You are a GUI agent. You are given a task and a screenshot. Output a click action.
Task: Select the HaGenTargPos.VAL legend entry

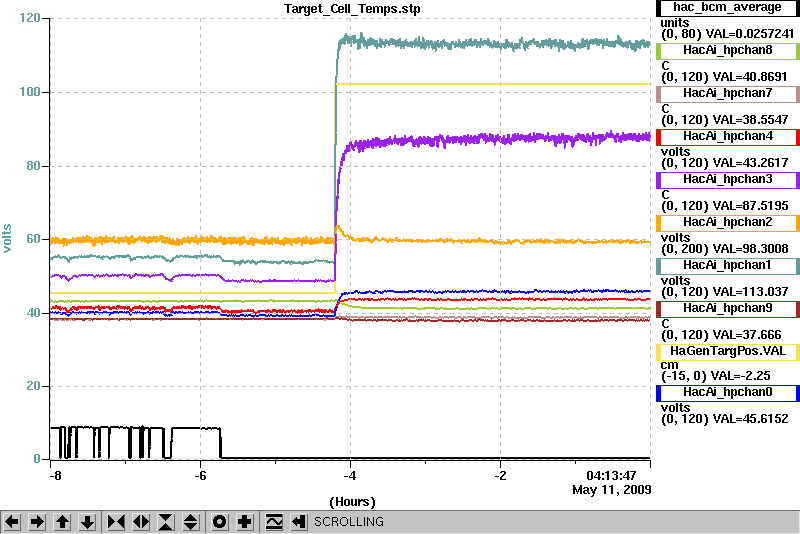(x=728, y=351)
